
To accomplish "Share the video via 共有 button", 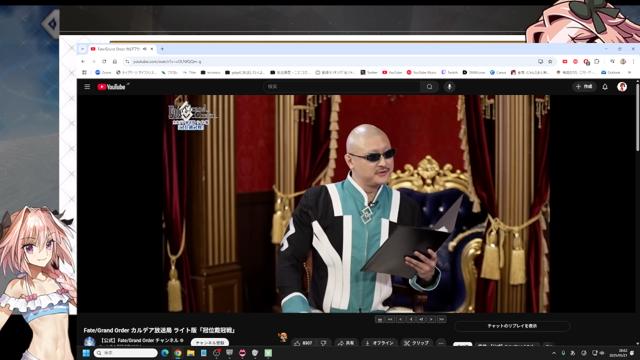I will click(x=346, y=343).
